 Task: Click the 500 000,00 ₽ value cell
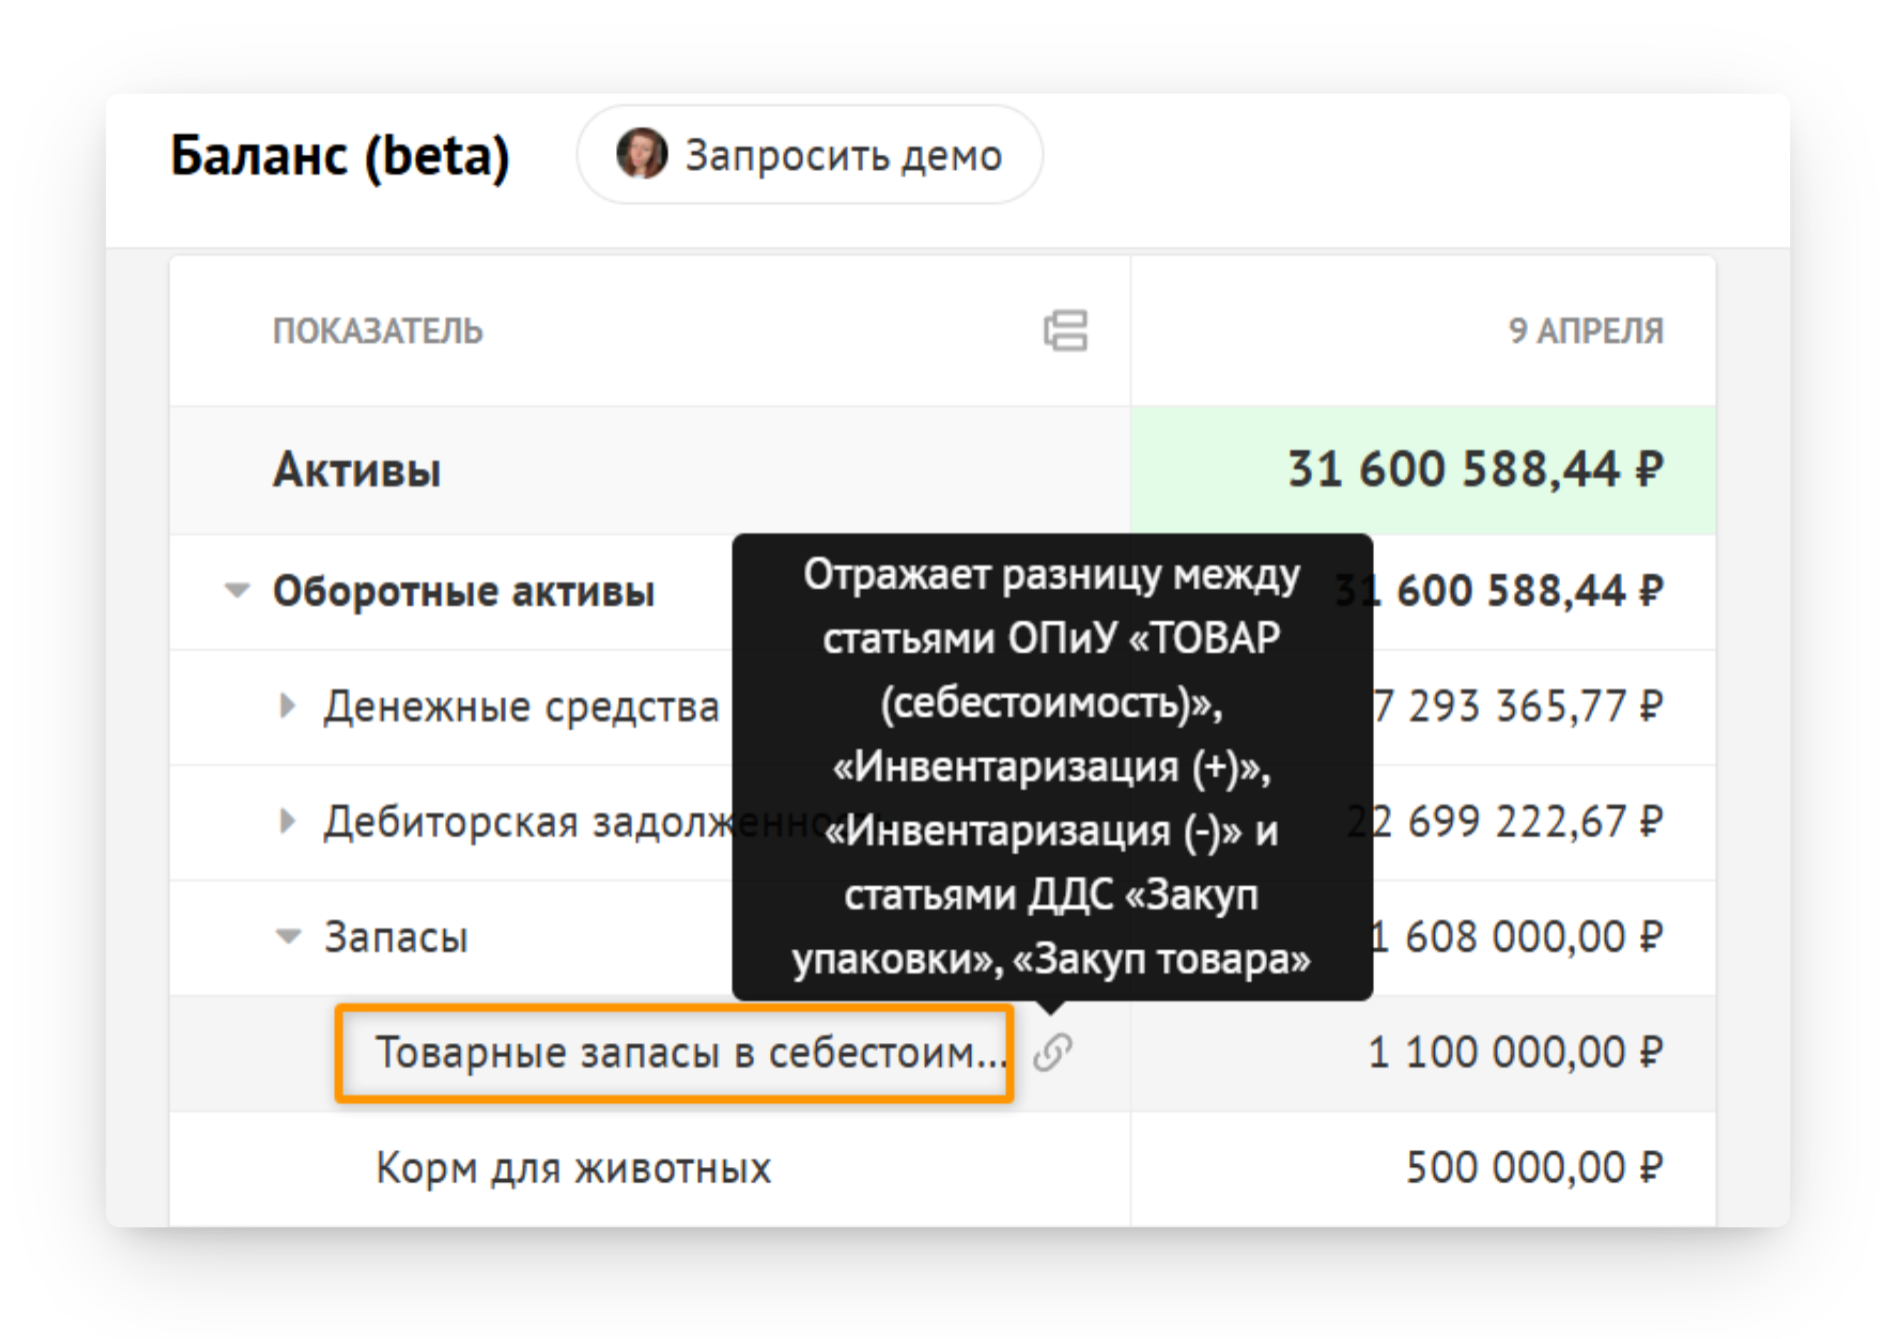(1534, 1167)
